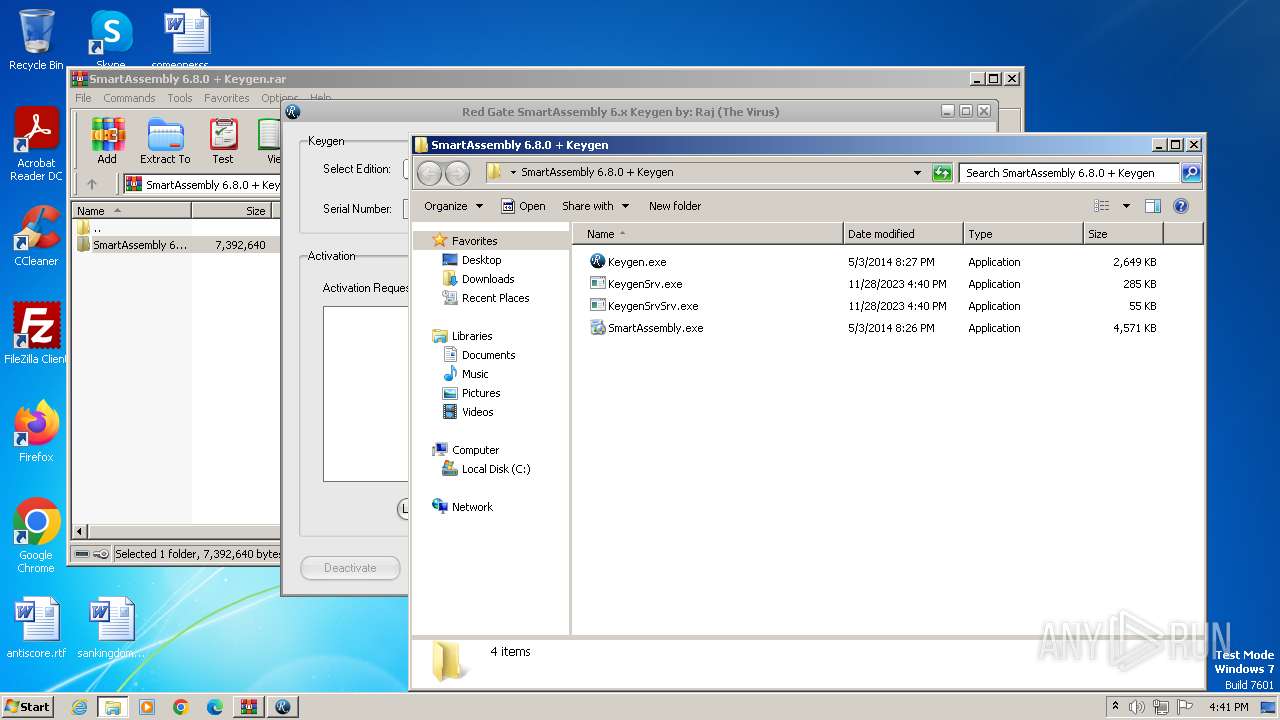Open WinRAR Commands menu
This screenshot has height=720, width=1280.
(x=129, y=98)
